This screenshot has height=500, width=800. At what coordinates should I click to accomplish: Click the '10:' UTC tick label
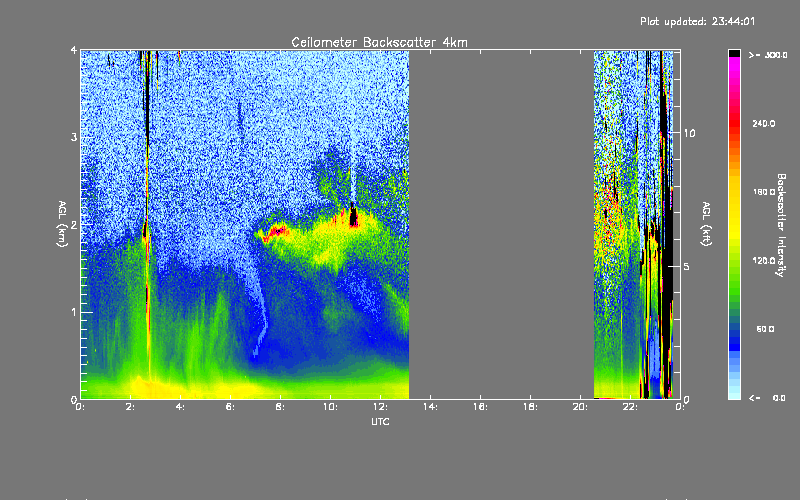(x=330, y=407)
